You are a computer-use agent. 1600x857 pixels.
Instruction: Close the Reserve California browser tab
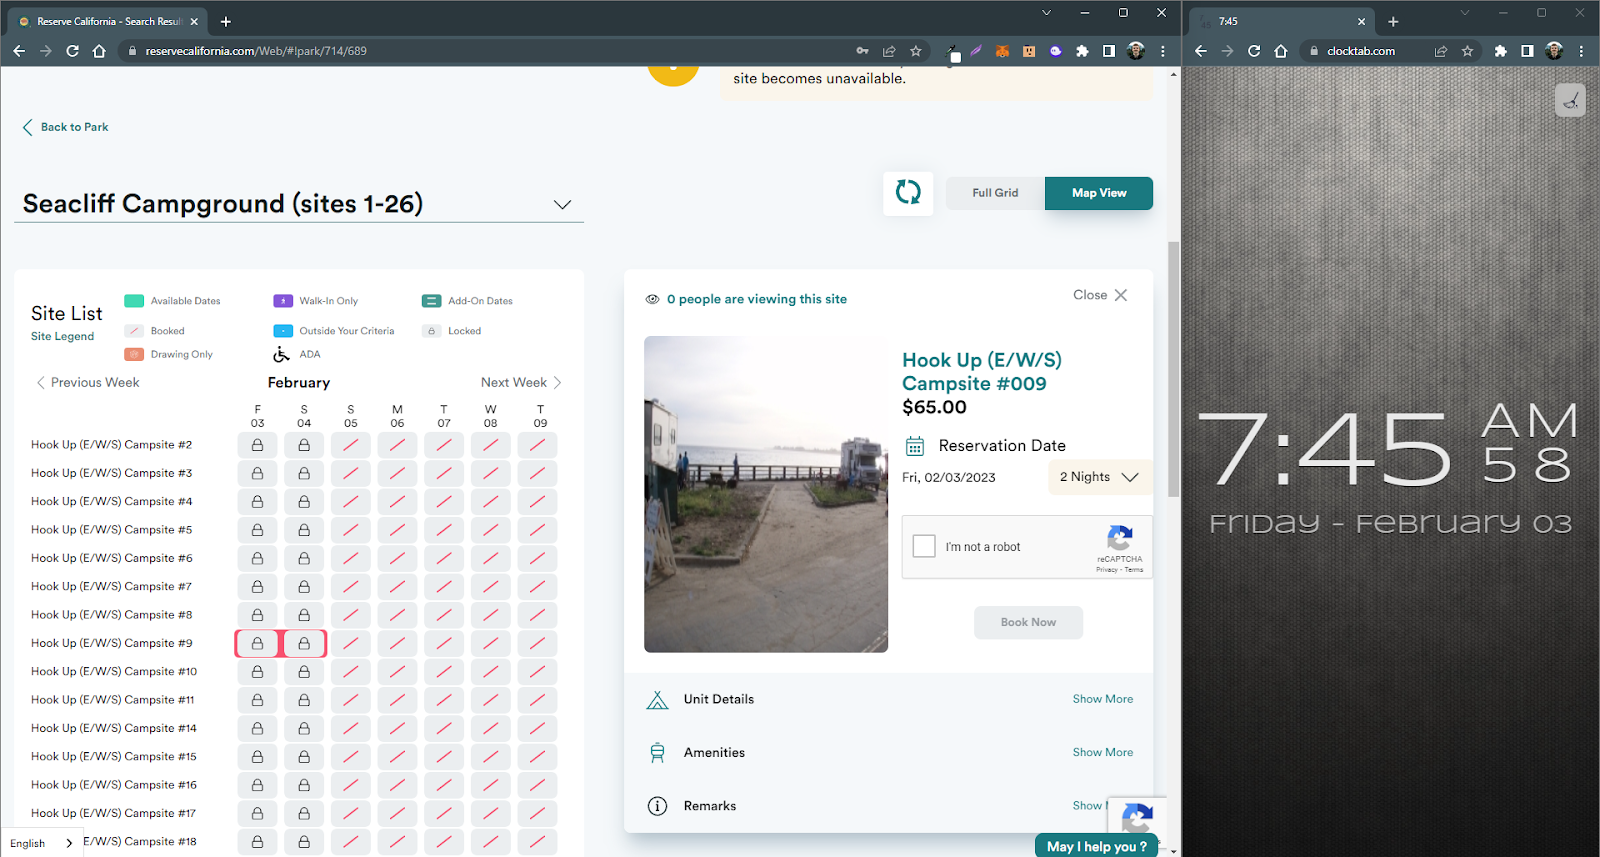pyautogui.click(x=194, y=21)
